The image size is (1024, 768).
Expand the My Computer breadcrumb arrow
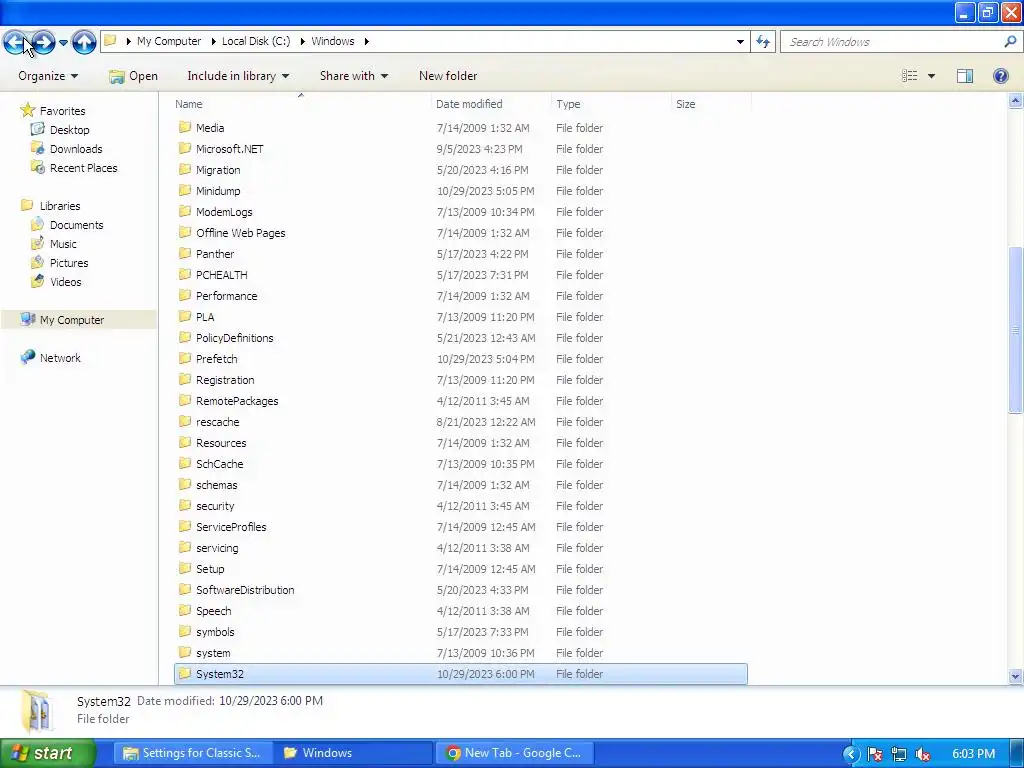point(213,41)
